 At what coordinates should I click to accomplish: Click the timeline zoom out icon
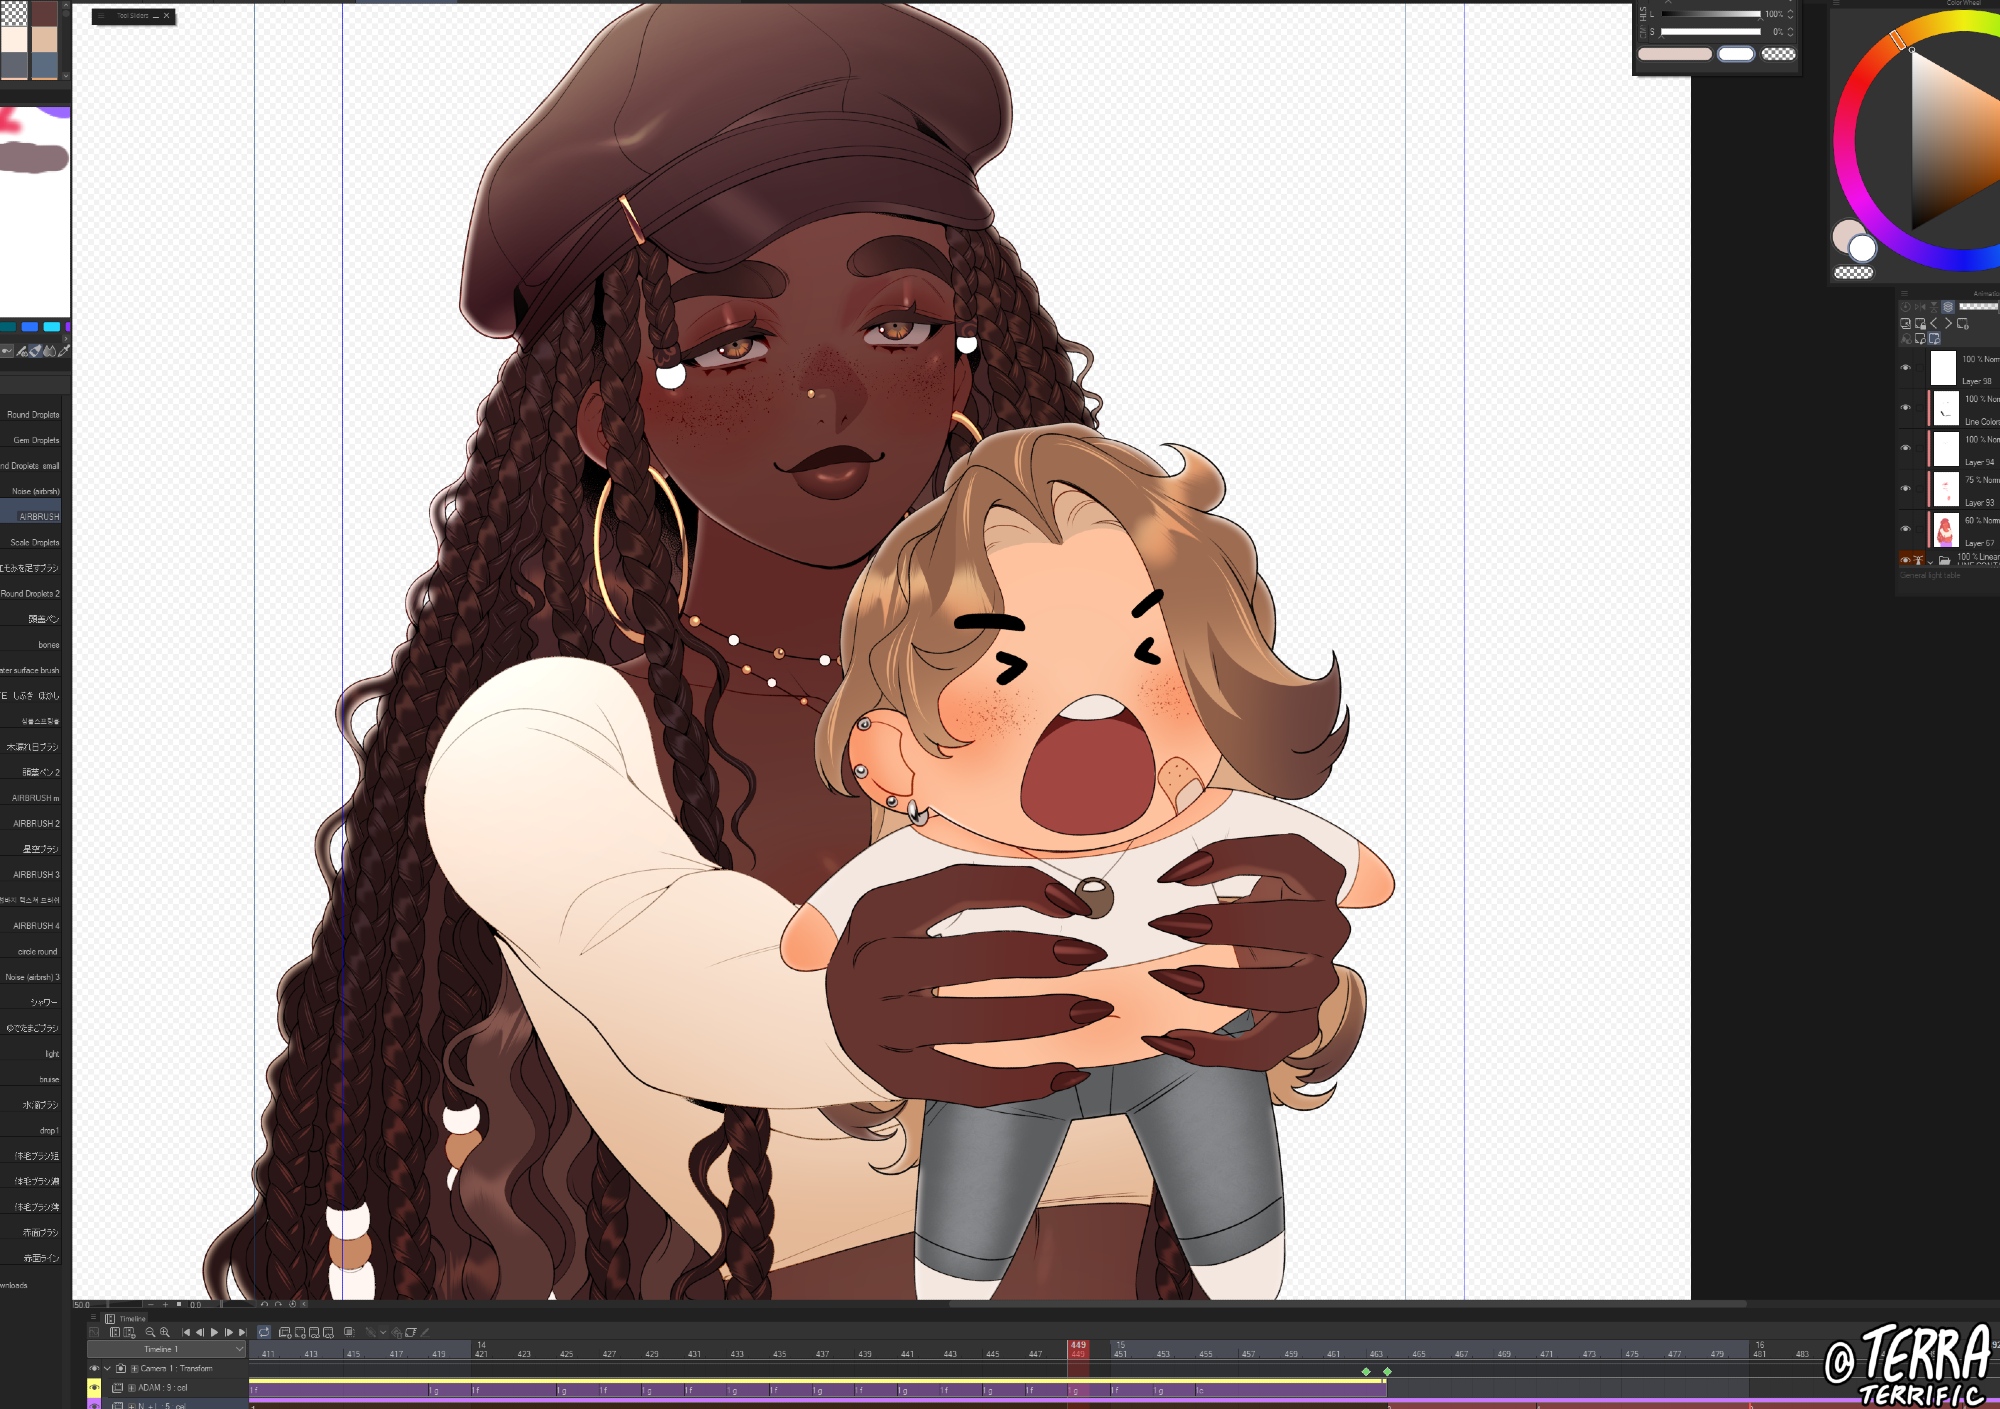point(150,1332)
